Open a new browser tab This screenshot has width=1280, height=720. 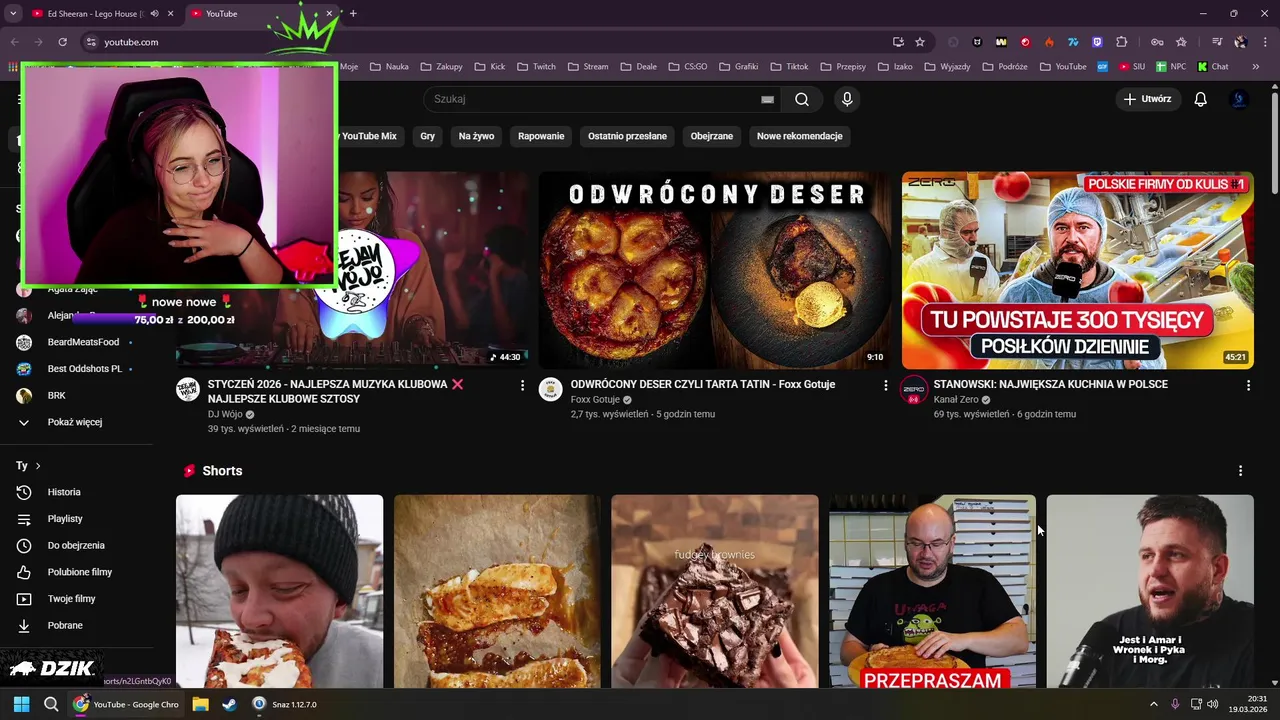pos(353,14)
